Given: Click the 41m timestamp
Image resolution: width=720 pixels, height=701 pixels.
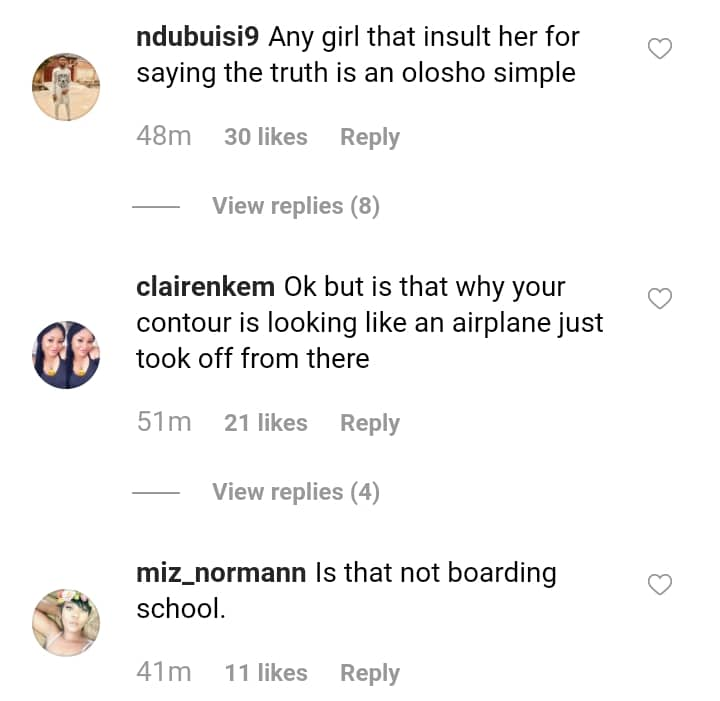Looking at the screenshot, I should point(163,673).
